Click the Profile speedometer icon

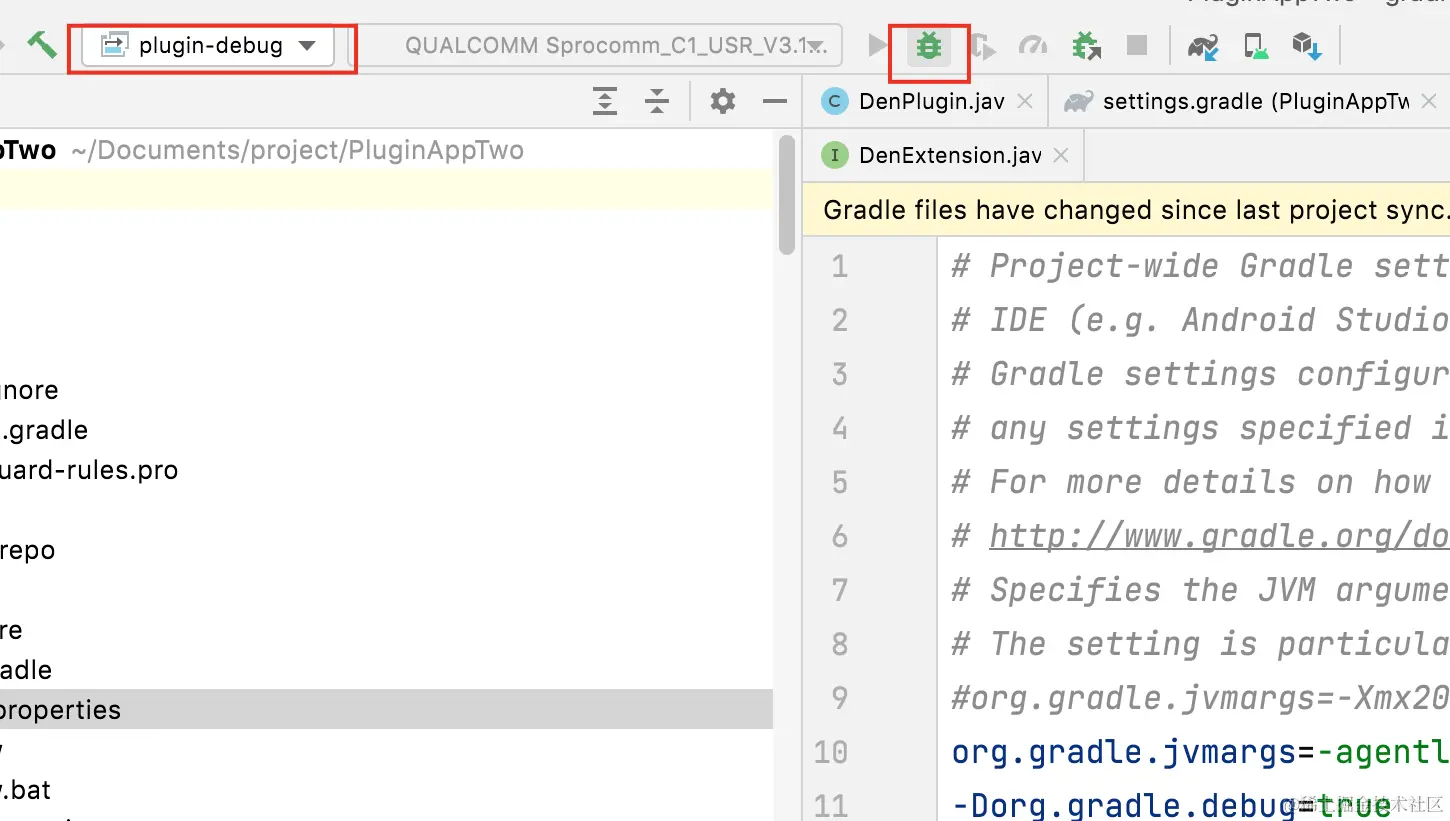tap(1033, 45)
